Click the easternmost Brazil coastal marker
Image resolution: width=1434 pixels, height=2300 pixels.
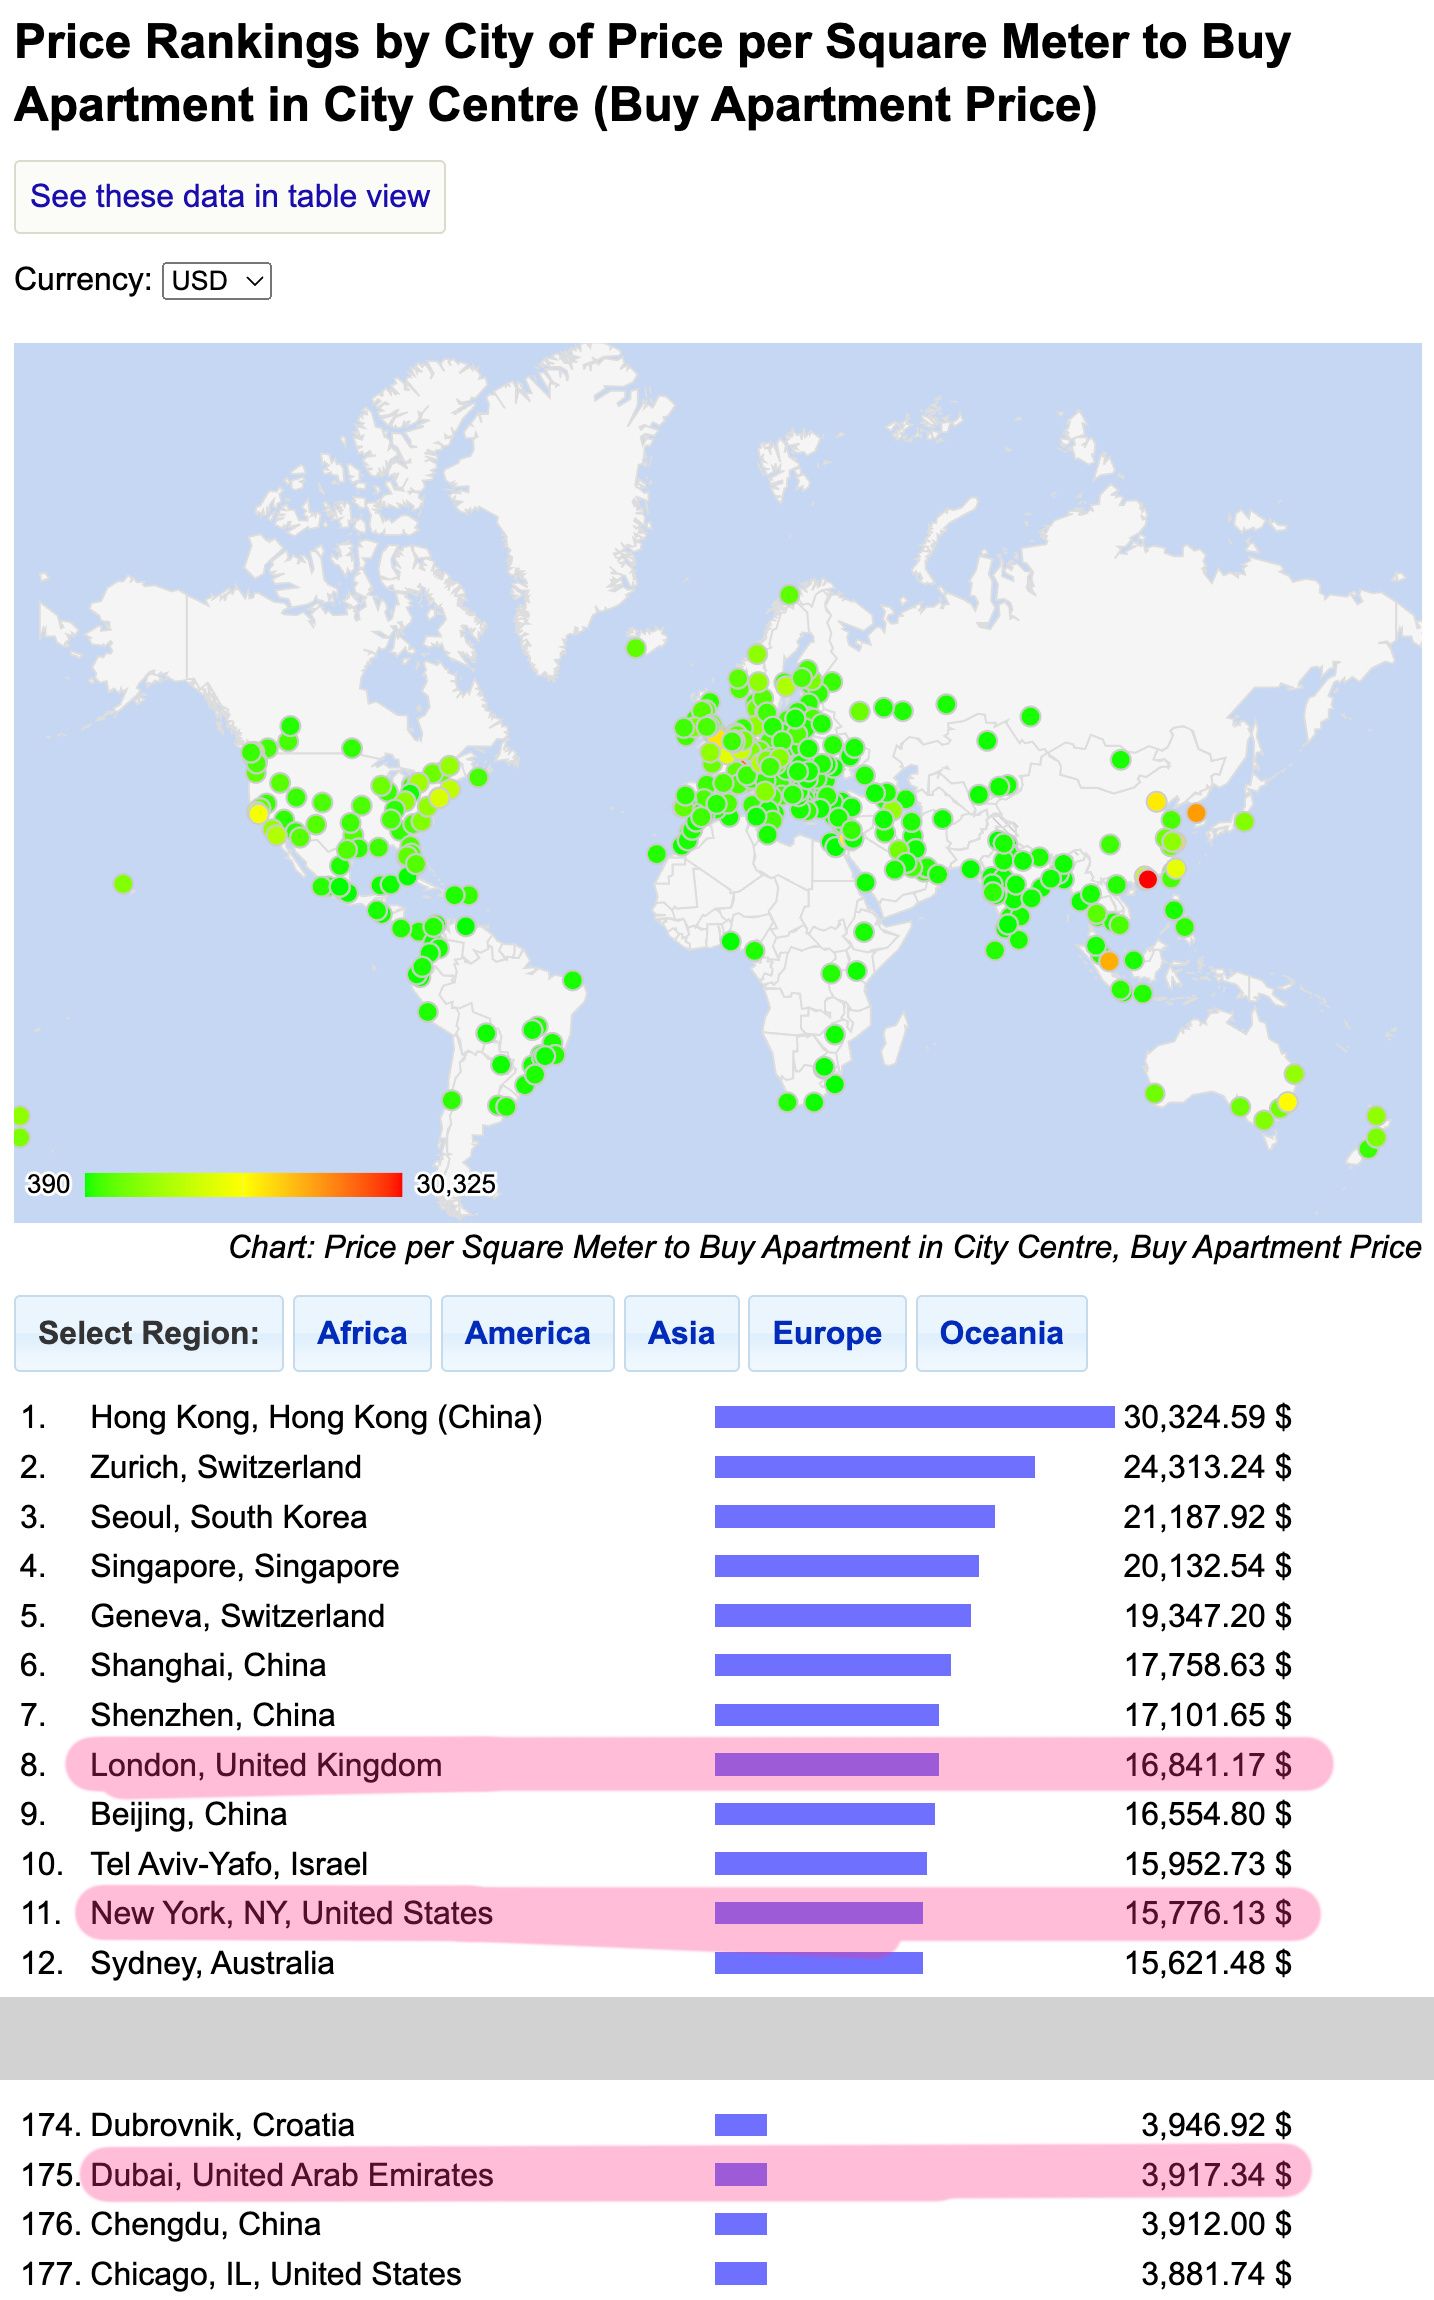572,980
